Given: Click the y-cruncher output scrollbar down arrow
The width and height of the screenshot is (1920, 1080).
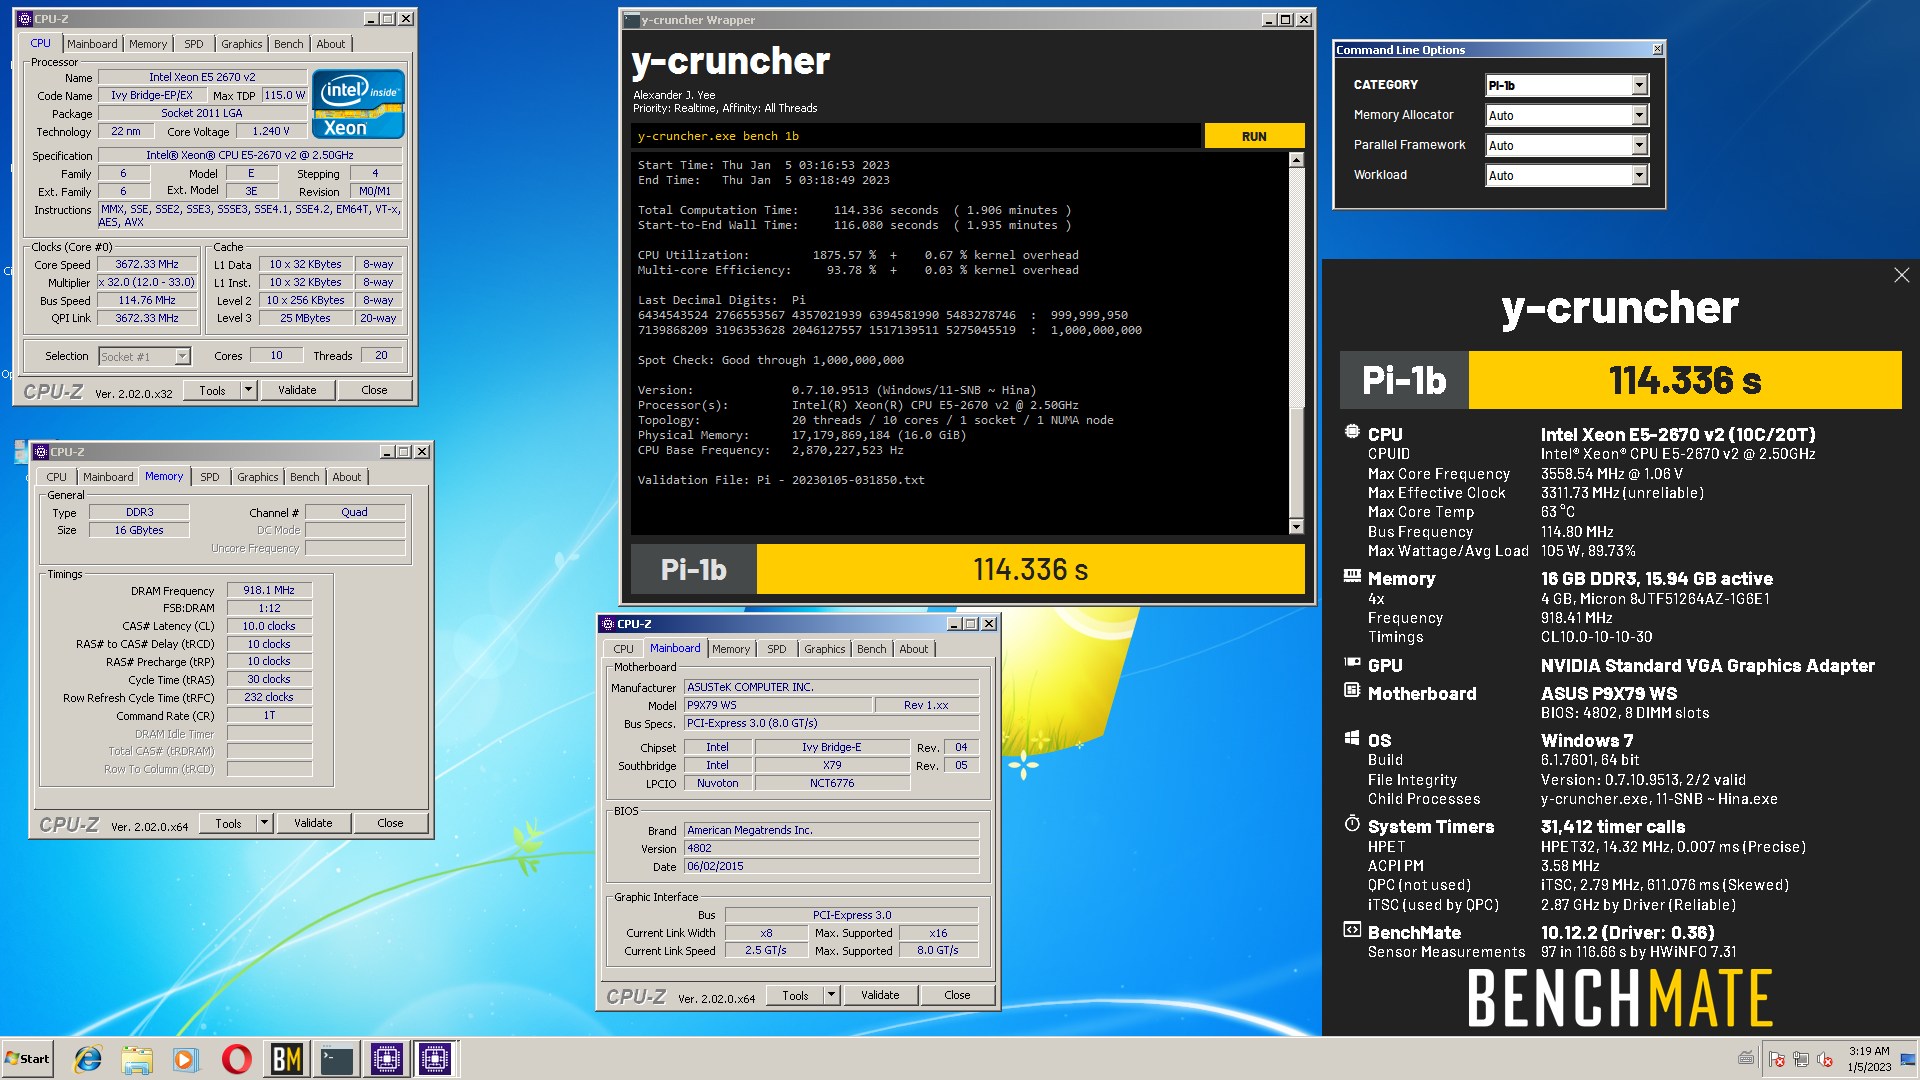Looking at the screenshot, I should pyautogui.click(x=1296, y=527).
